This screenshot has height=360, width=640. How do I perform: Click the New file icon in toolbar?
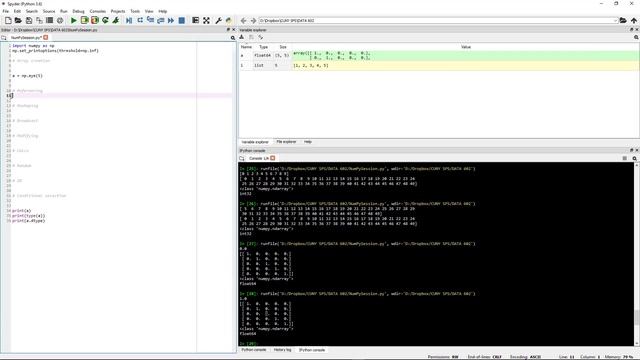(8, 20)
